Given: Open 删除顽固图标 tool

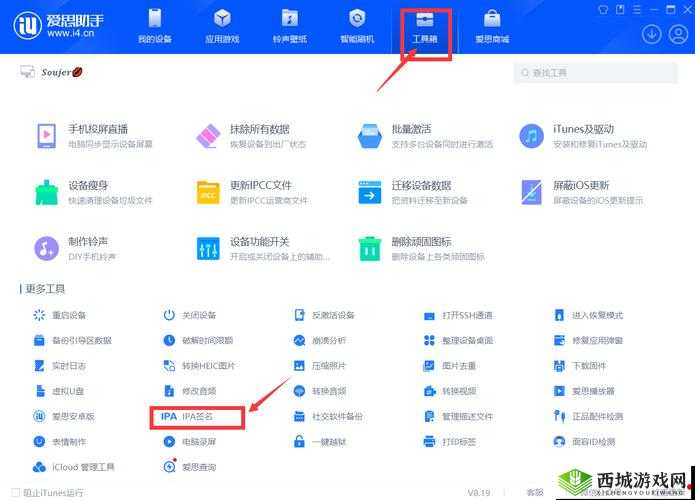Looking at the screenshot, I should [421, 248].
